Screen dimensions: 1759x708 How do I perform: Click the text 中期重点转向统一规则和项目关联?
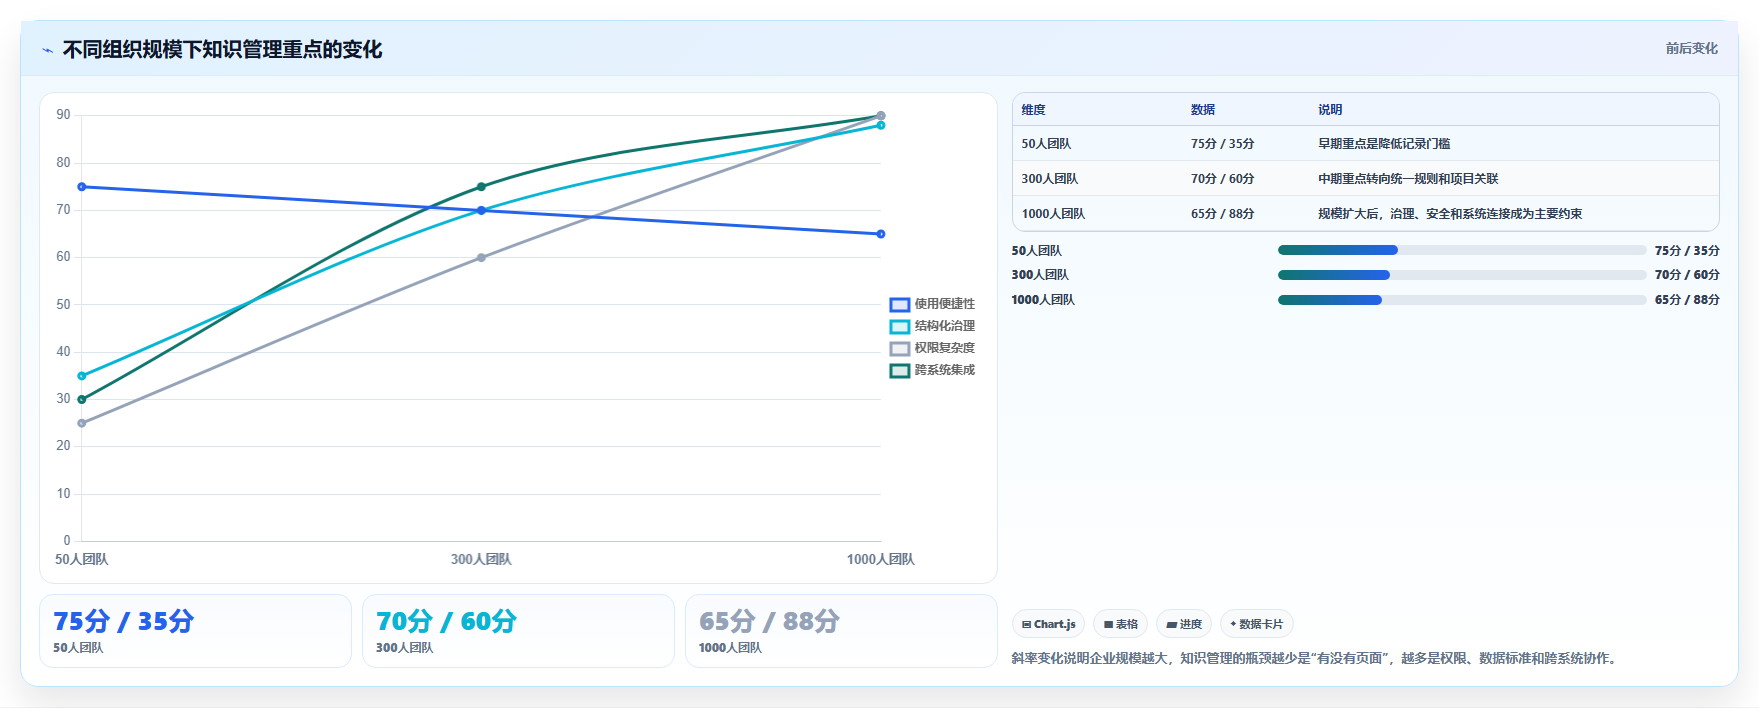[x=1407, y=179]
